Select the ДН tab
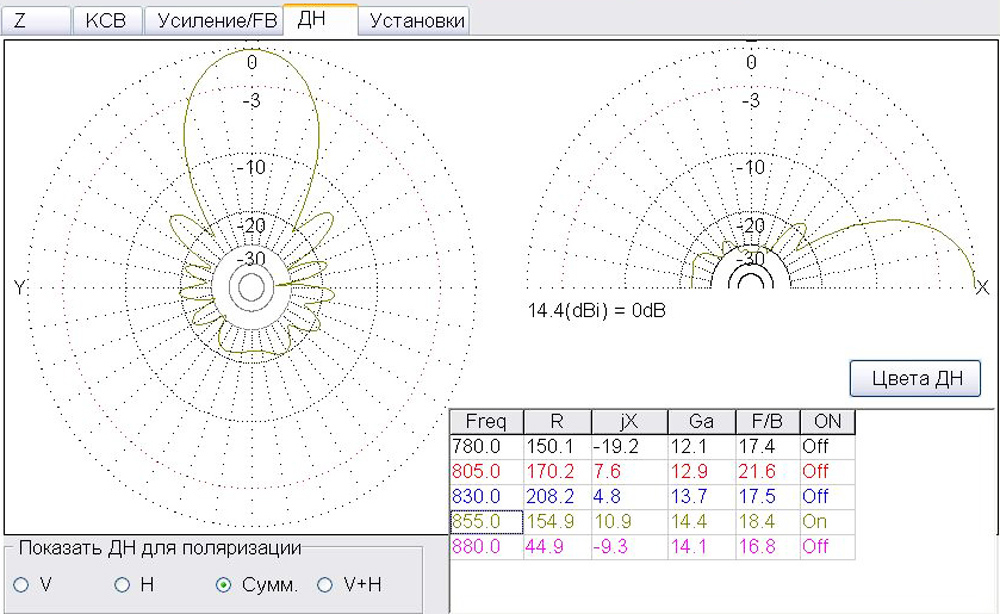This screenshot has width=1000, height=614. pos(319,19)
